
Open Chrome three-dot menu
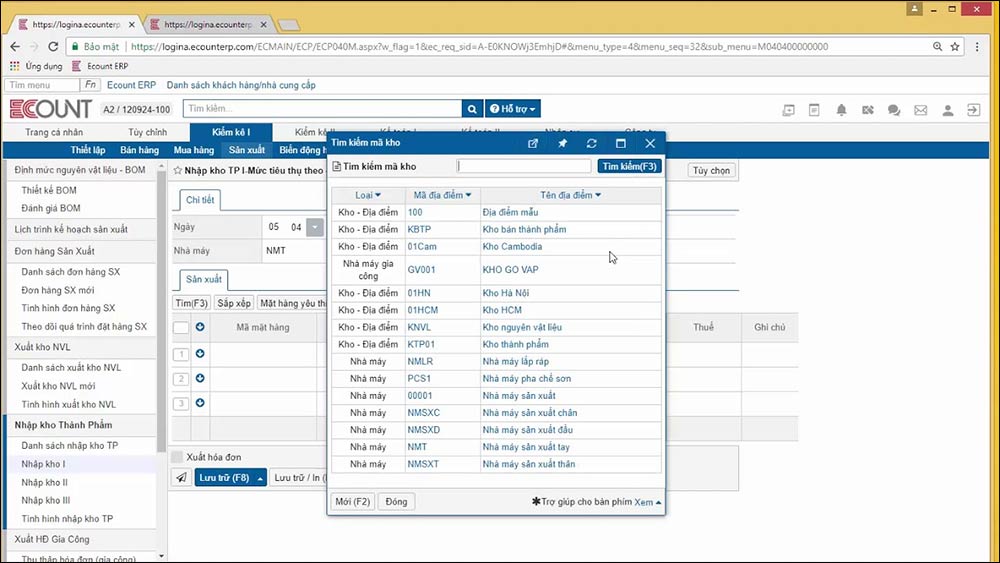coord(977,47)
